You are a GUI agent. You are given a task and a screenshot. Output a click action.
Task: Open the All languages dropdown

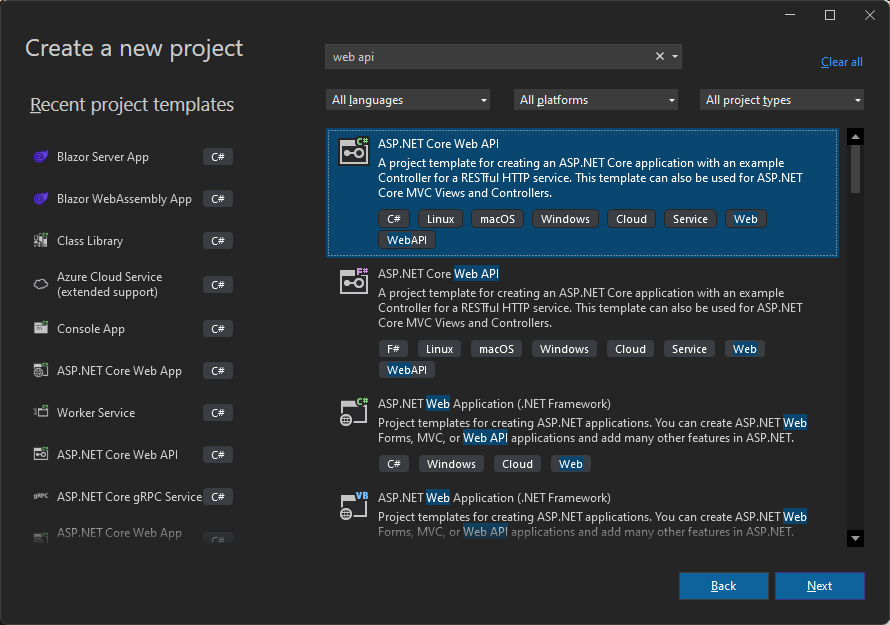[x=408, y=100]
